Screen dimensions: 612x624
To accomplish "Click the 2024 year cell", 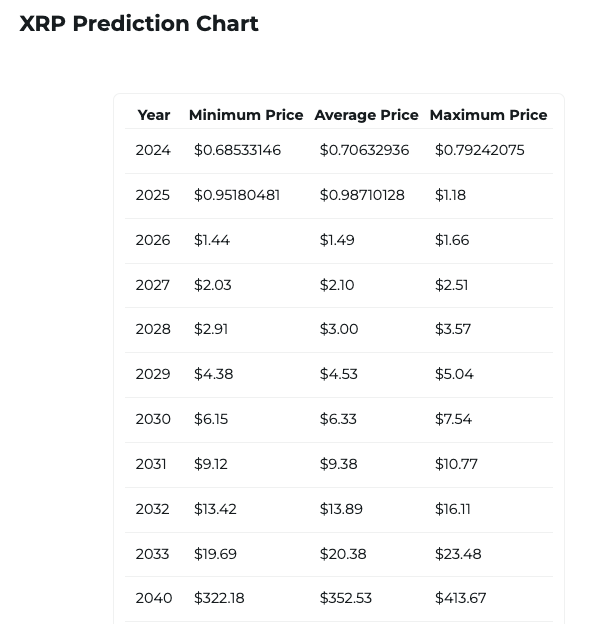I will pos(153,150).
